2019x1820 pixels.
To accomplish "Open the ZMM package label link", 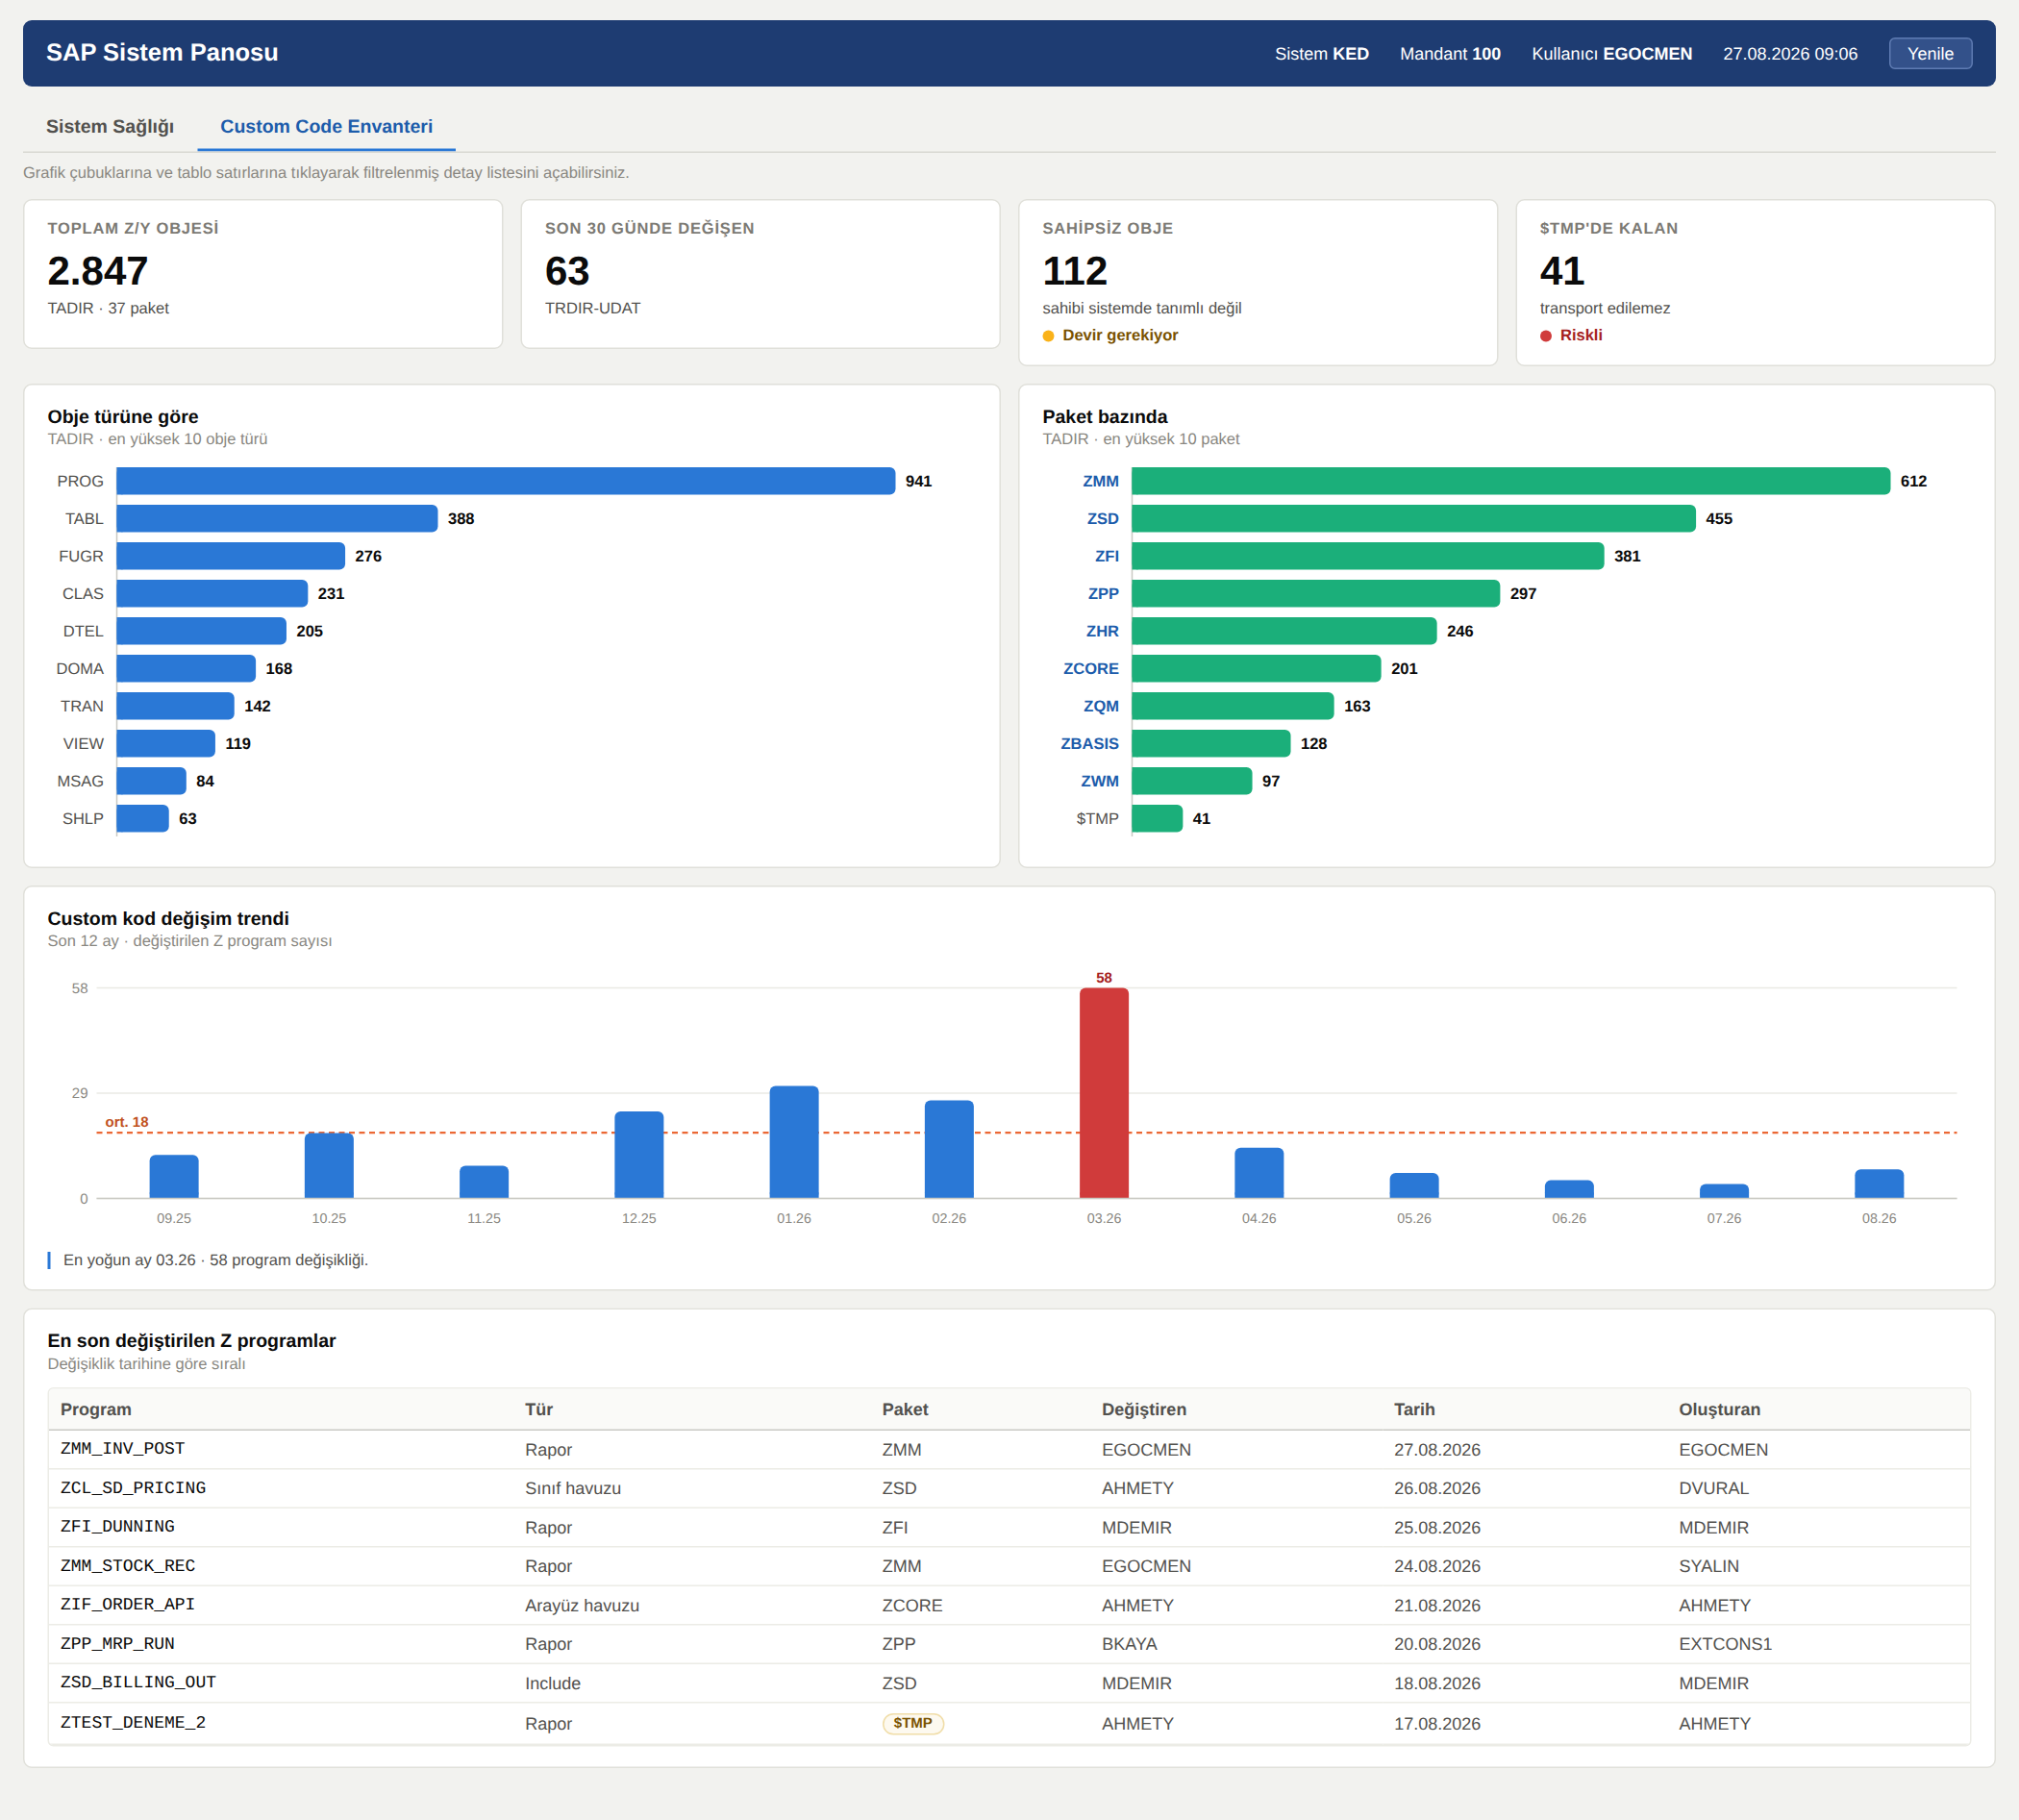I will (1100, 481).
